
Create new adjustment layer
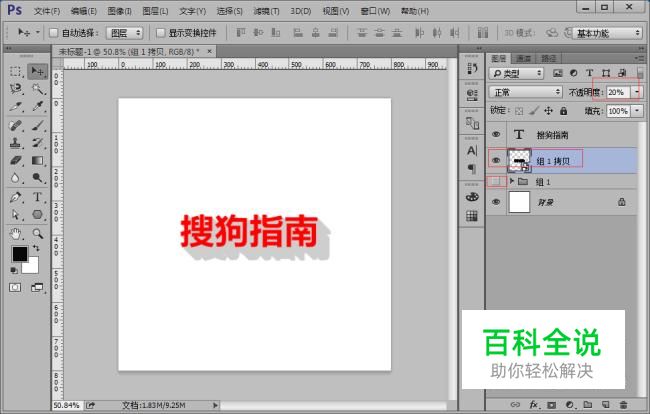coord(570,404)
